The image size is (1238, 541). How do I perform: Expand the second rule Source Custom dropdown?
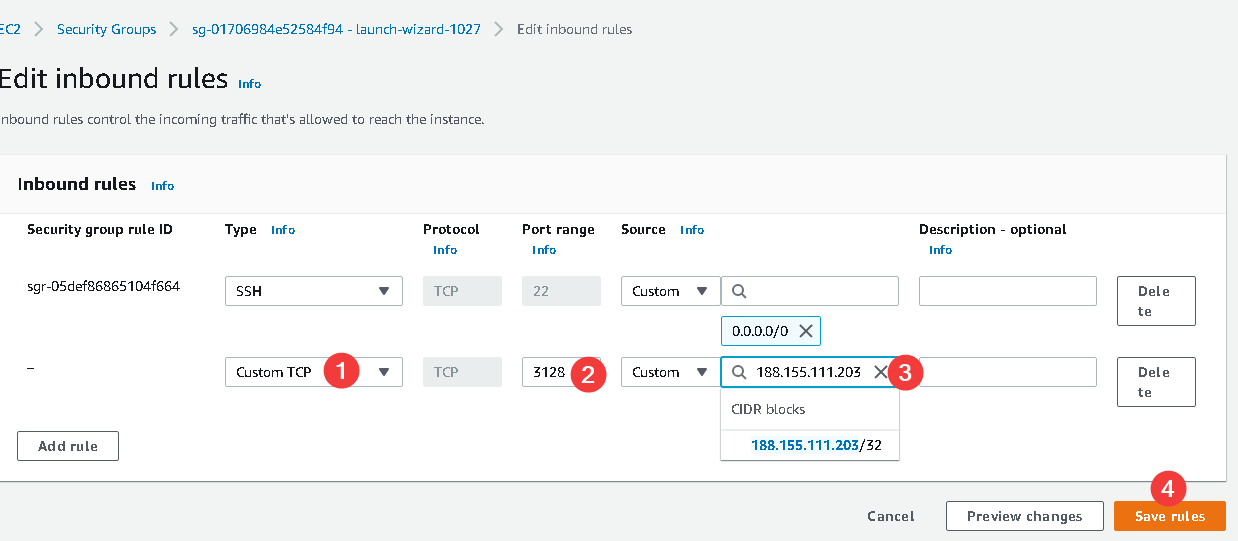[670, 372]
